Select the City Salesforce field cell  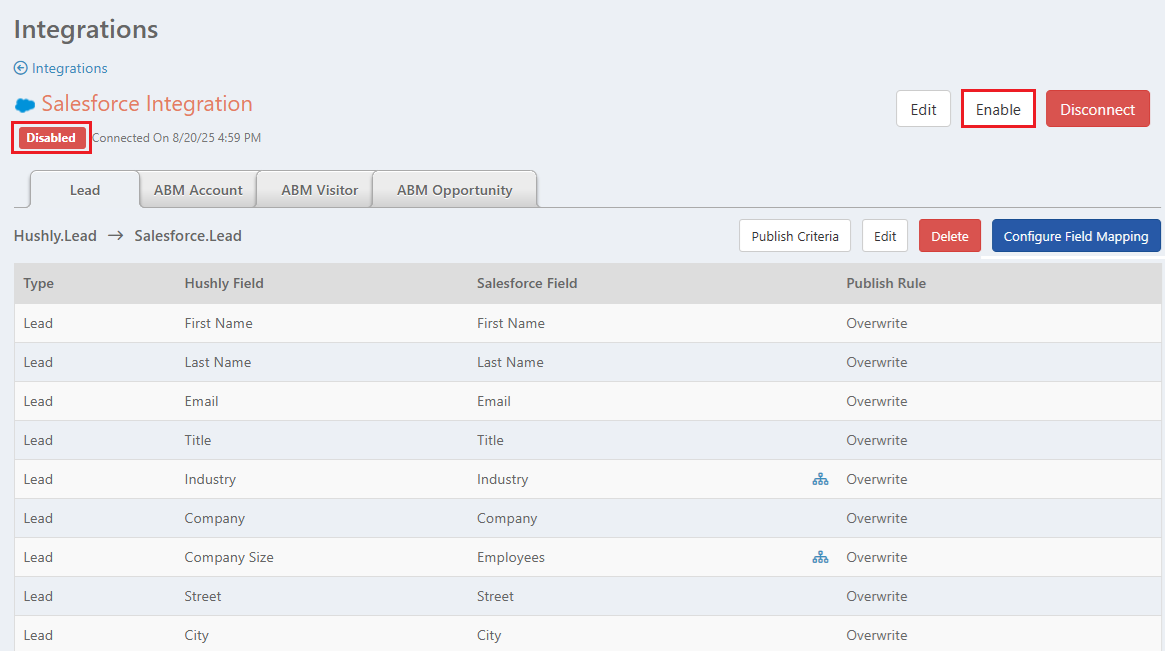489,635
